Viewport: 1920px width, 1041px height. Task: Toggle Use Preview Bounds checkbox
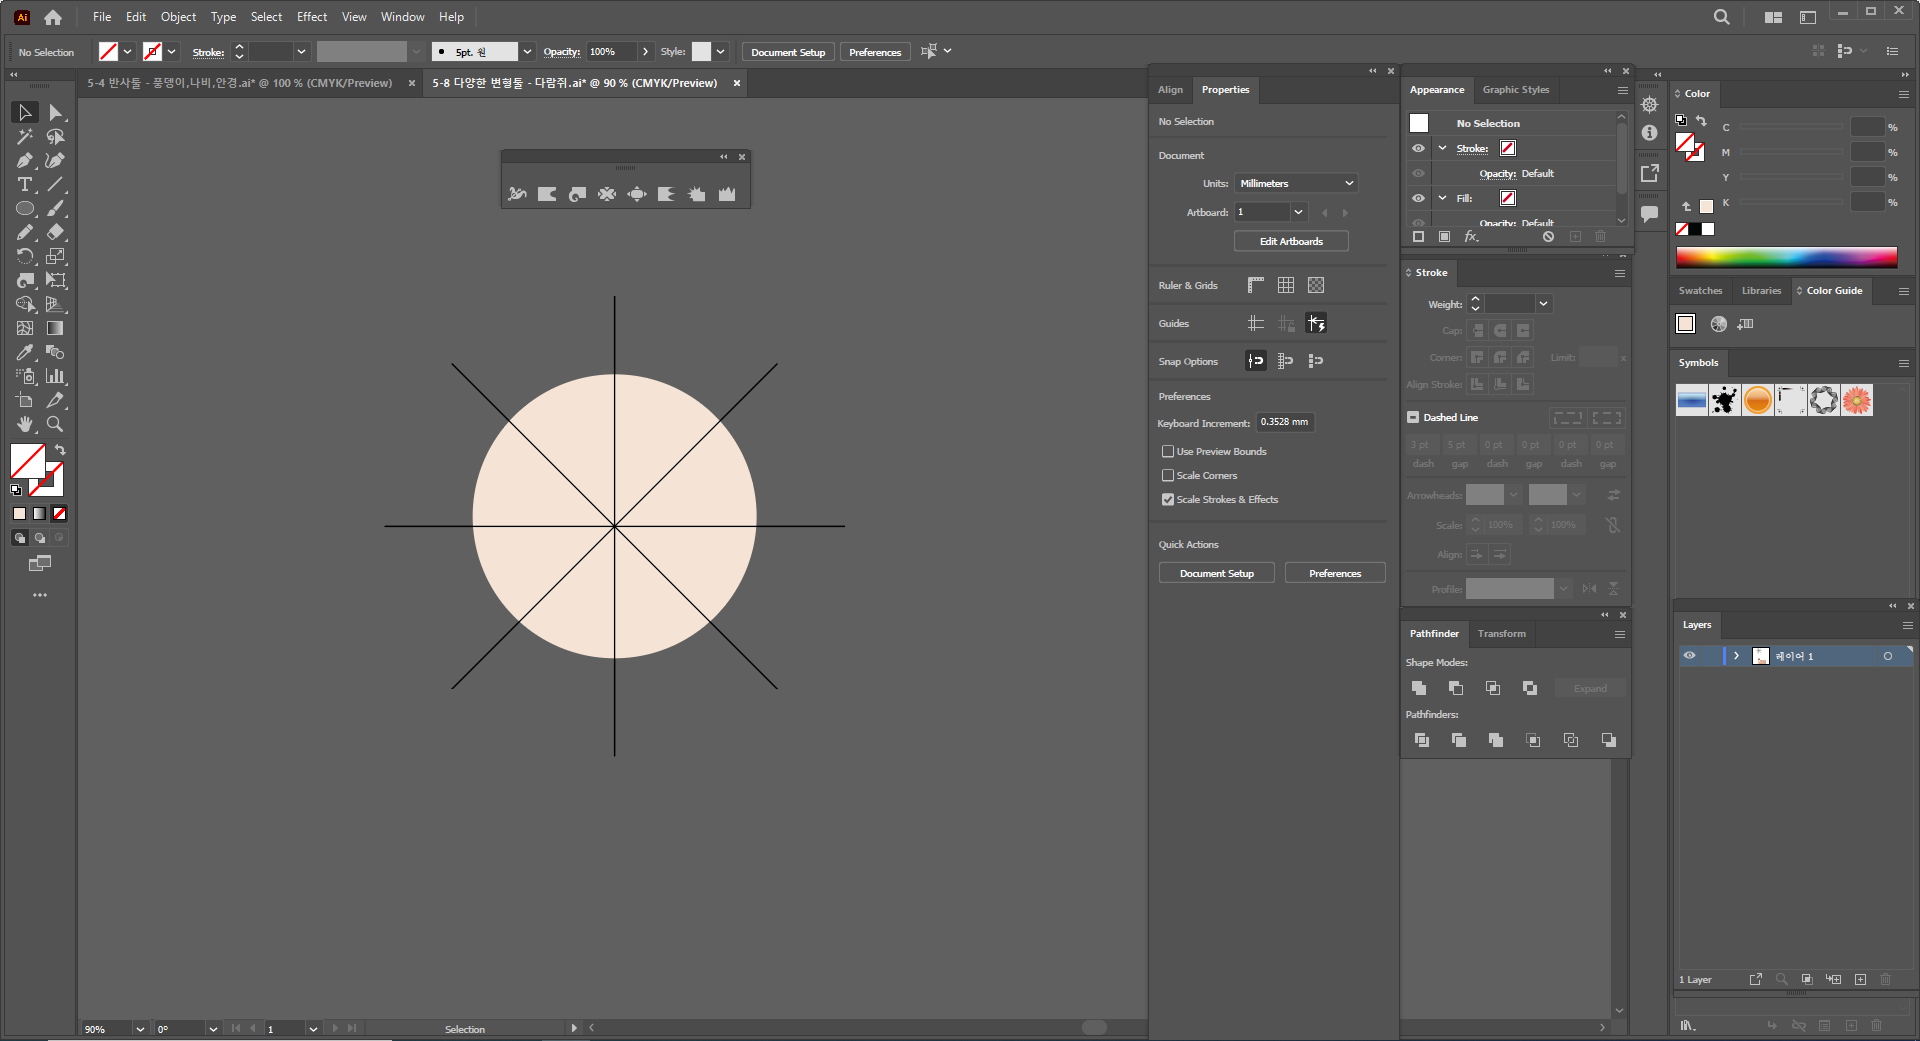pyautogui.click(x=1168, y=452)
